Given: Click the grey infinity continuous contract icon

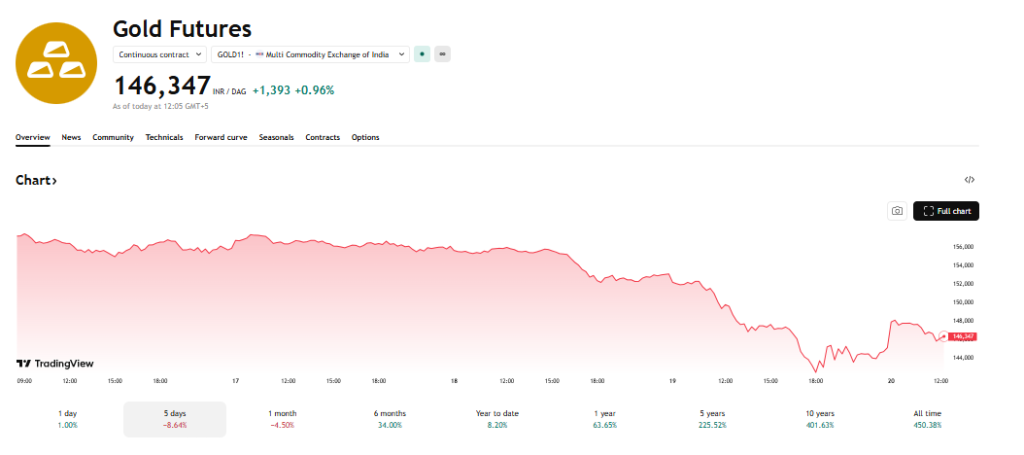Looking at the screenshot, I should 443,54.
